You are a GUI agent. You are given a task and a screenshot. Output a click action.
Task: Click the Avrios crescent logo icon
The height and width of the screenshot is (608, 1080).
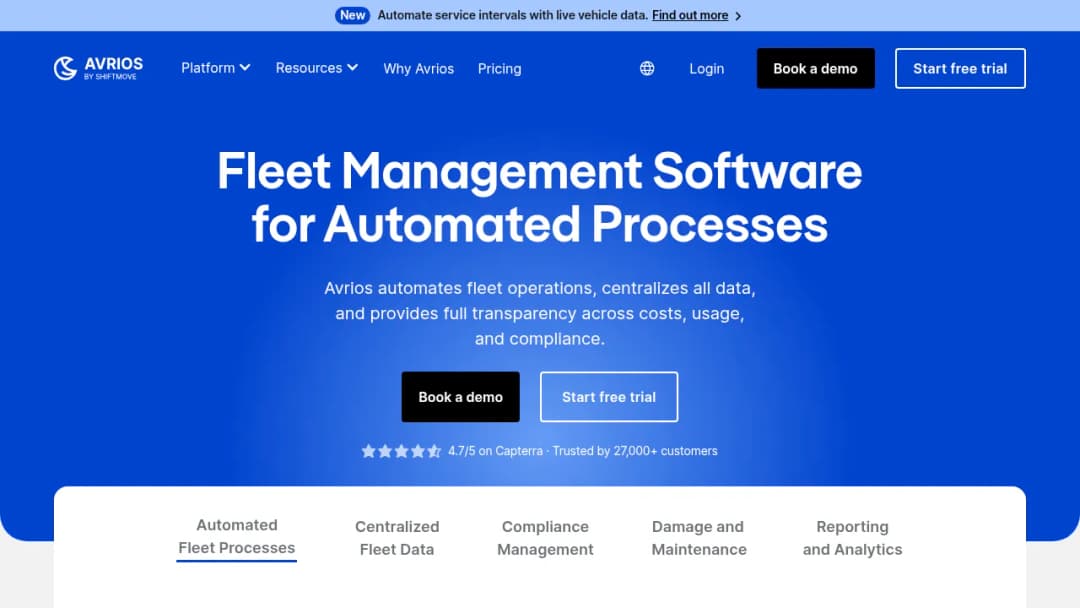point(65,68)
